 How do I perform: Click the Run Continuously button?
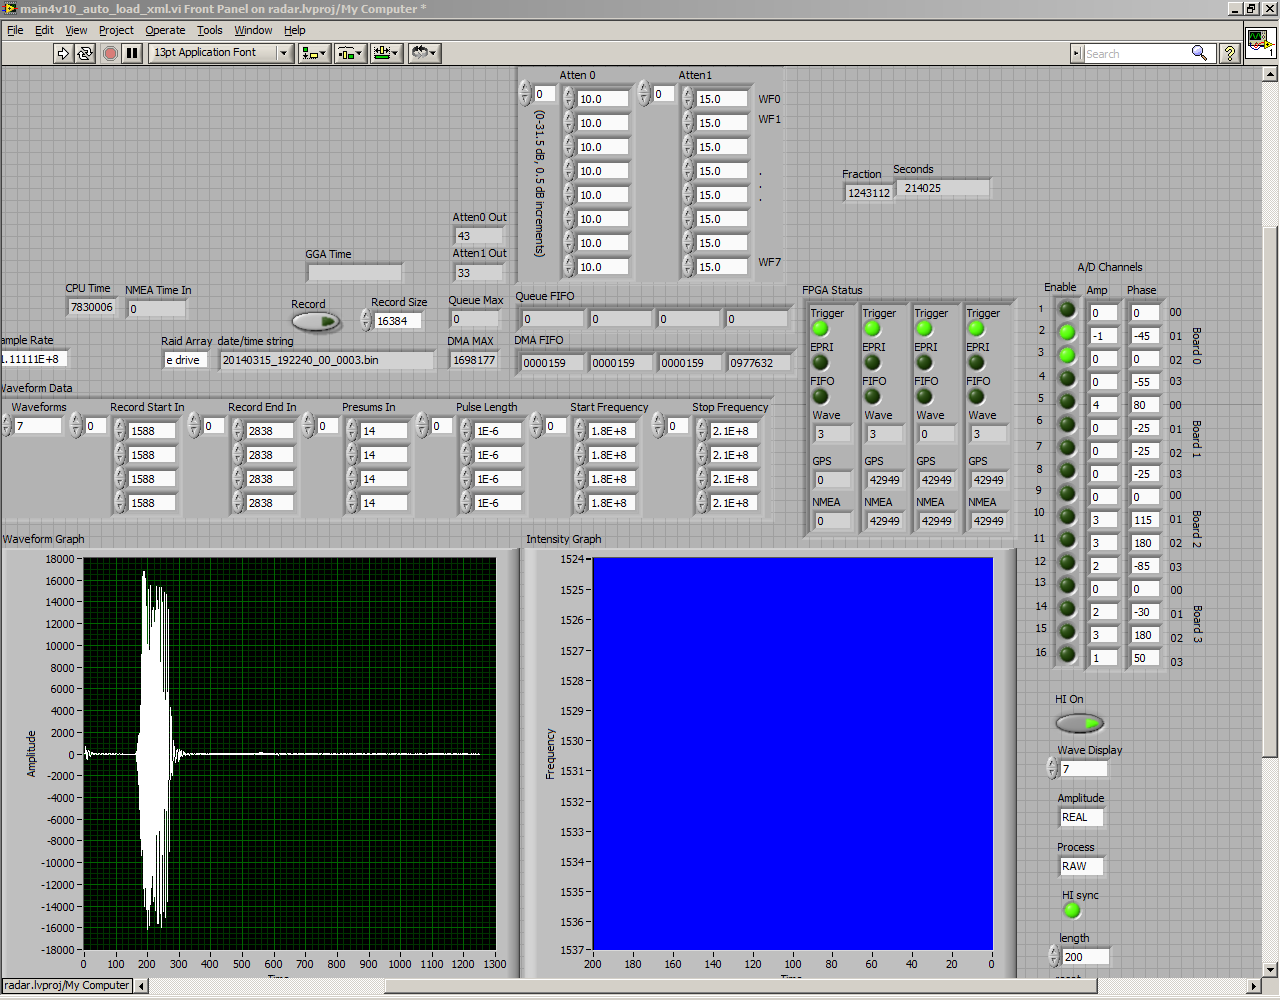pos(85,53)
